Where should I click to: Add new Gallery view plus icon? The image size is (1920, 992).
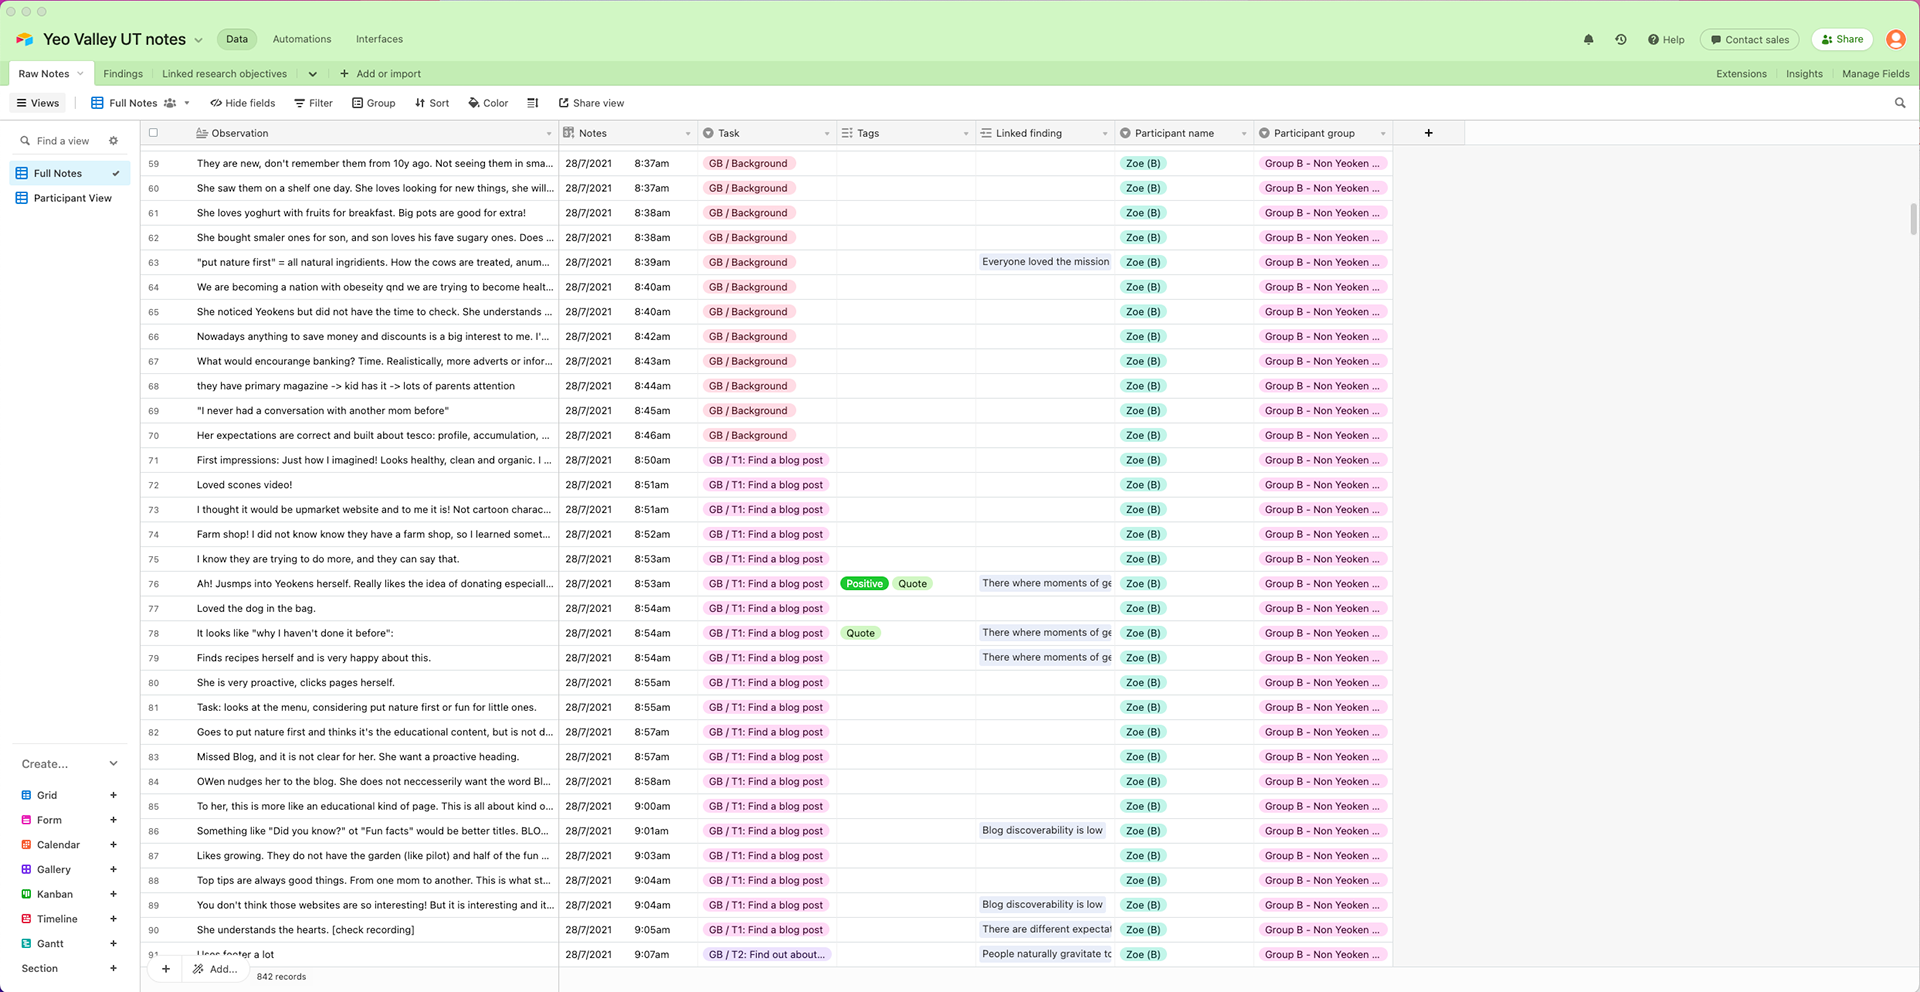(113, 870)
